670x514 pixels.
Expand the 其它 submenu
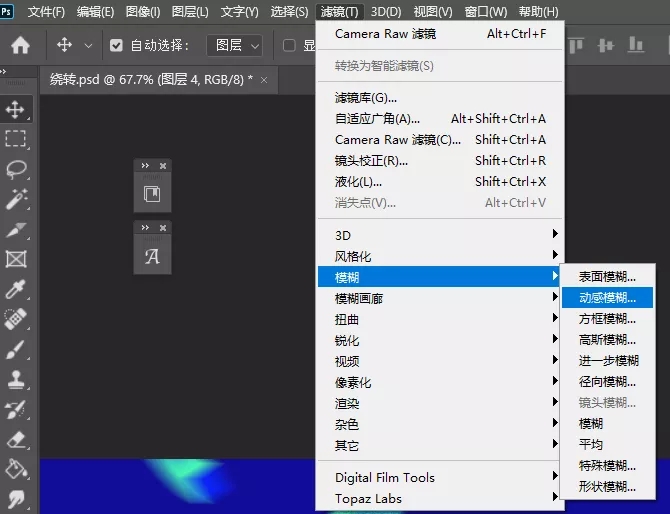[438, 445]
